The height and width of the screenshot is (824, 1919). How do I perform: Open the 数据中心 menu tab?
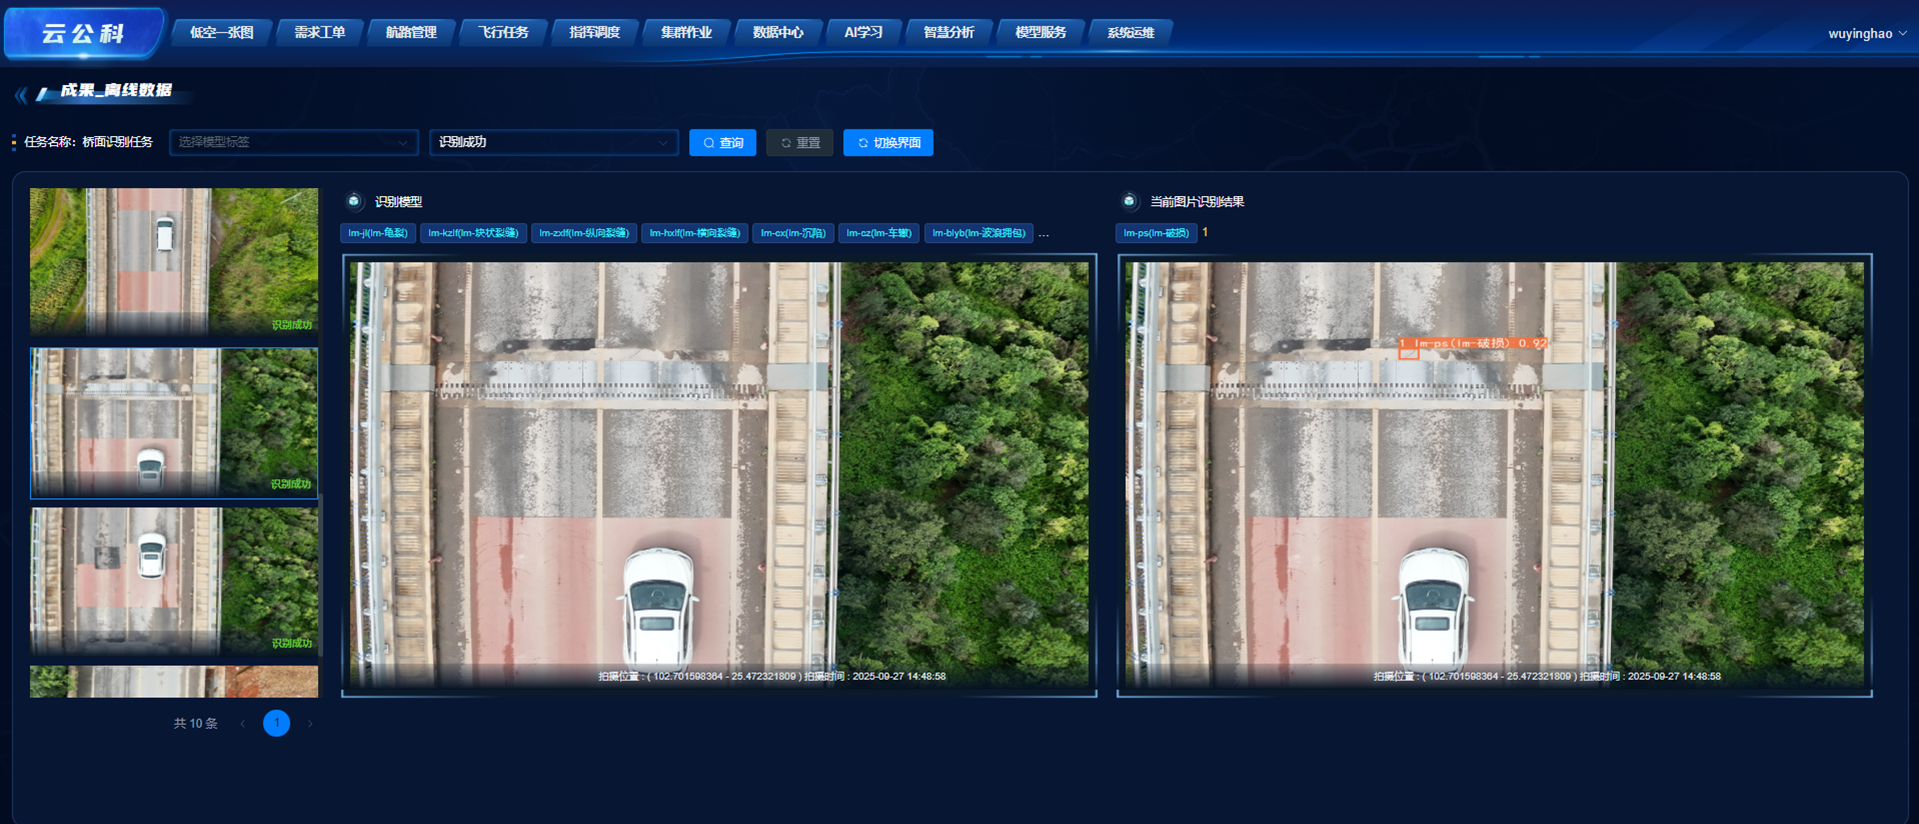778,32
